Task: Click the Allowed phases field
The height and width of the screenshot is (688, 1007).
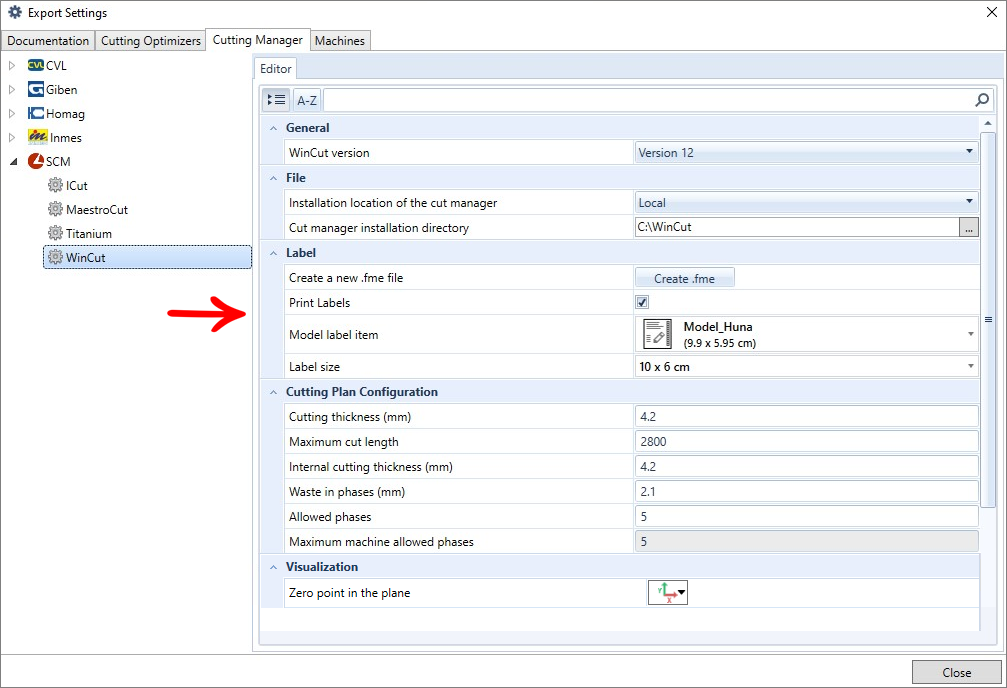Action: click(x=807, y=517)
